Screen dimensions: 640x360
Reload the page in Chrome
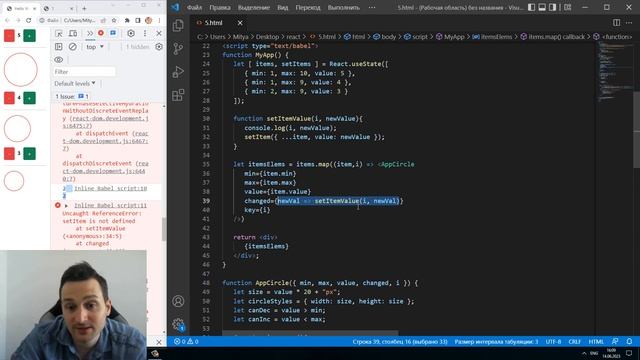click(29, 20)
